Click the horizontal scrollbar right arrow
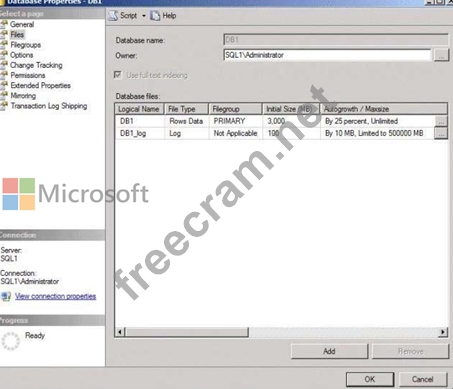The image size is (453, 389). tap(442, 332)
